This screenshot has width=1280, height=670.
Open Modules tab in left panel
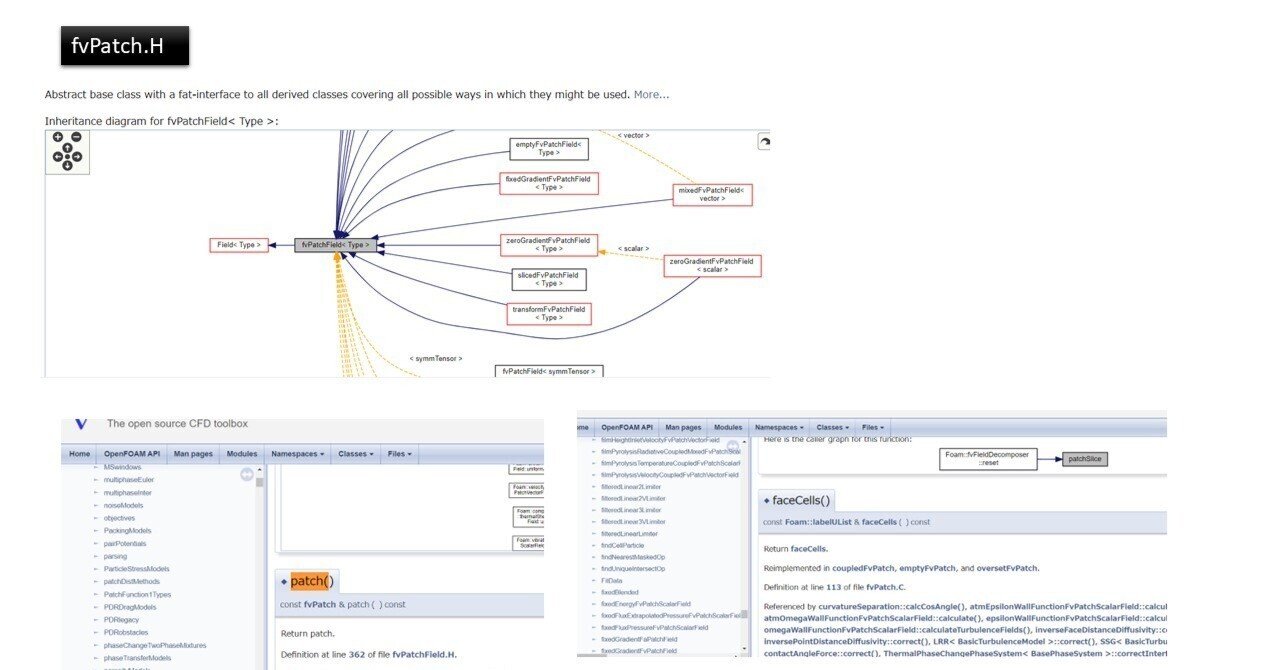click(242, 454)
